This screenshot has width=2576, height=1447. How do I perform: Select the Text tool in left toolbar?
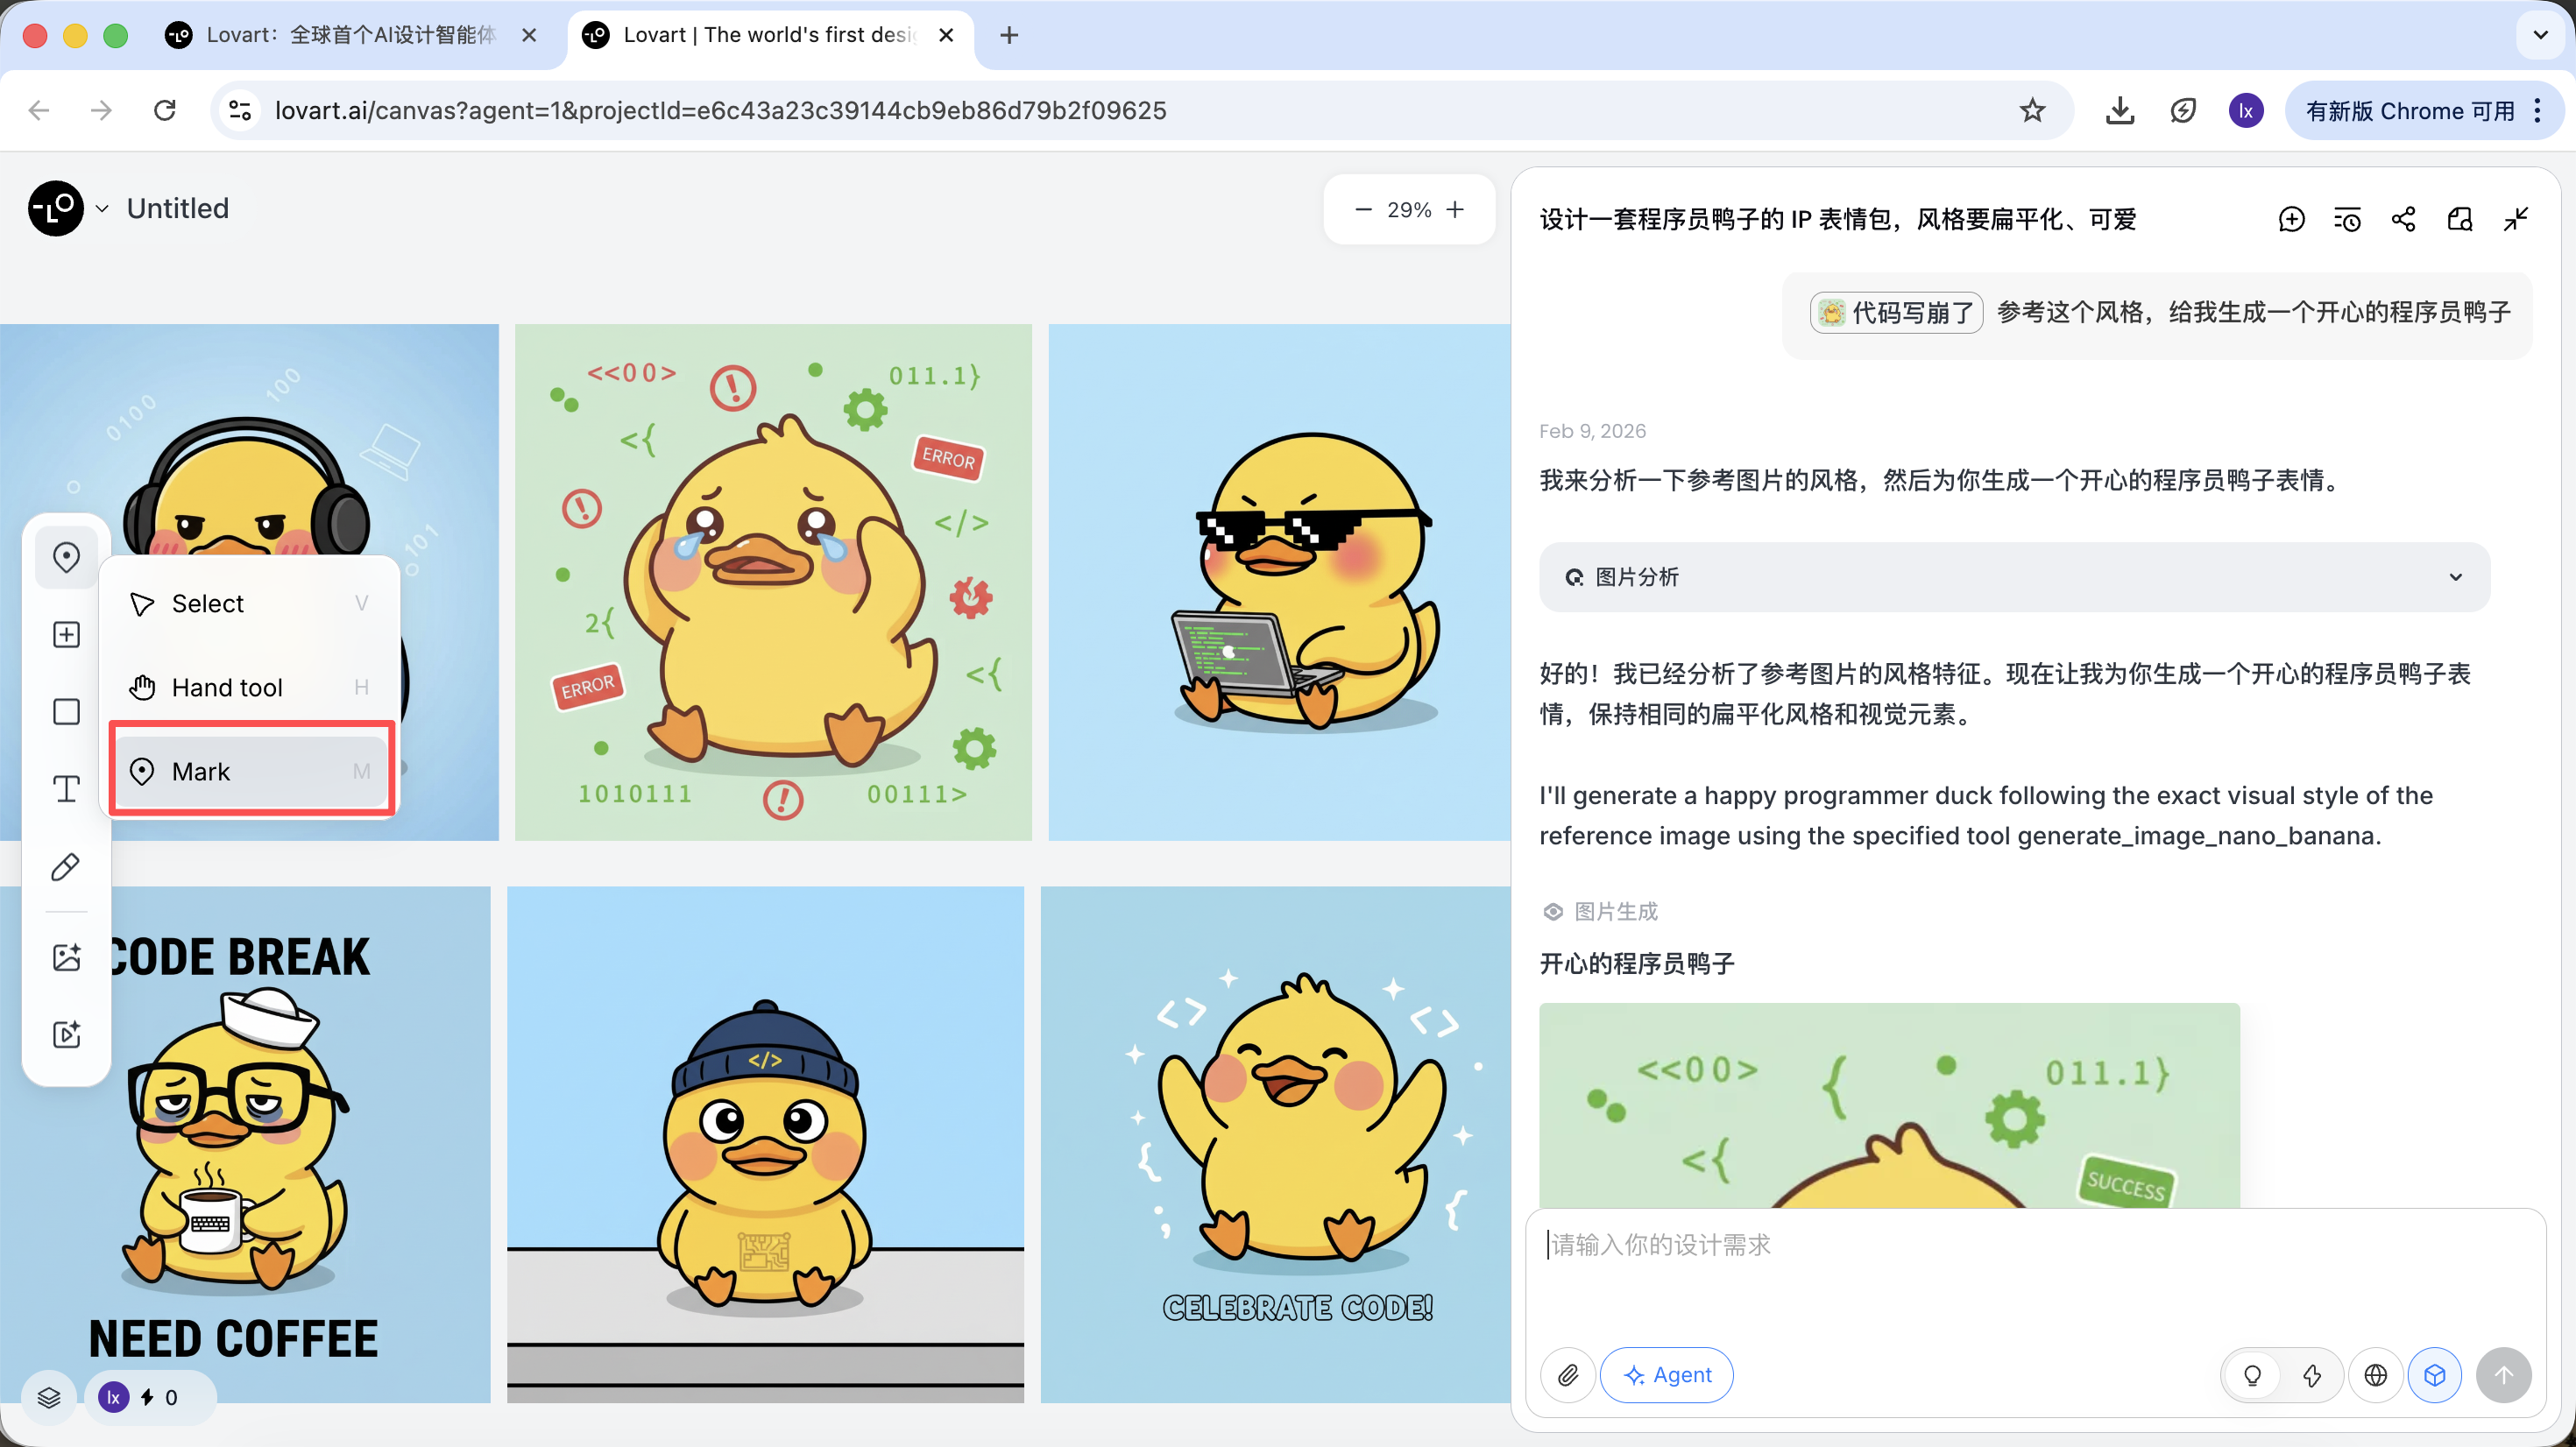66,789
